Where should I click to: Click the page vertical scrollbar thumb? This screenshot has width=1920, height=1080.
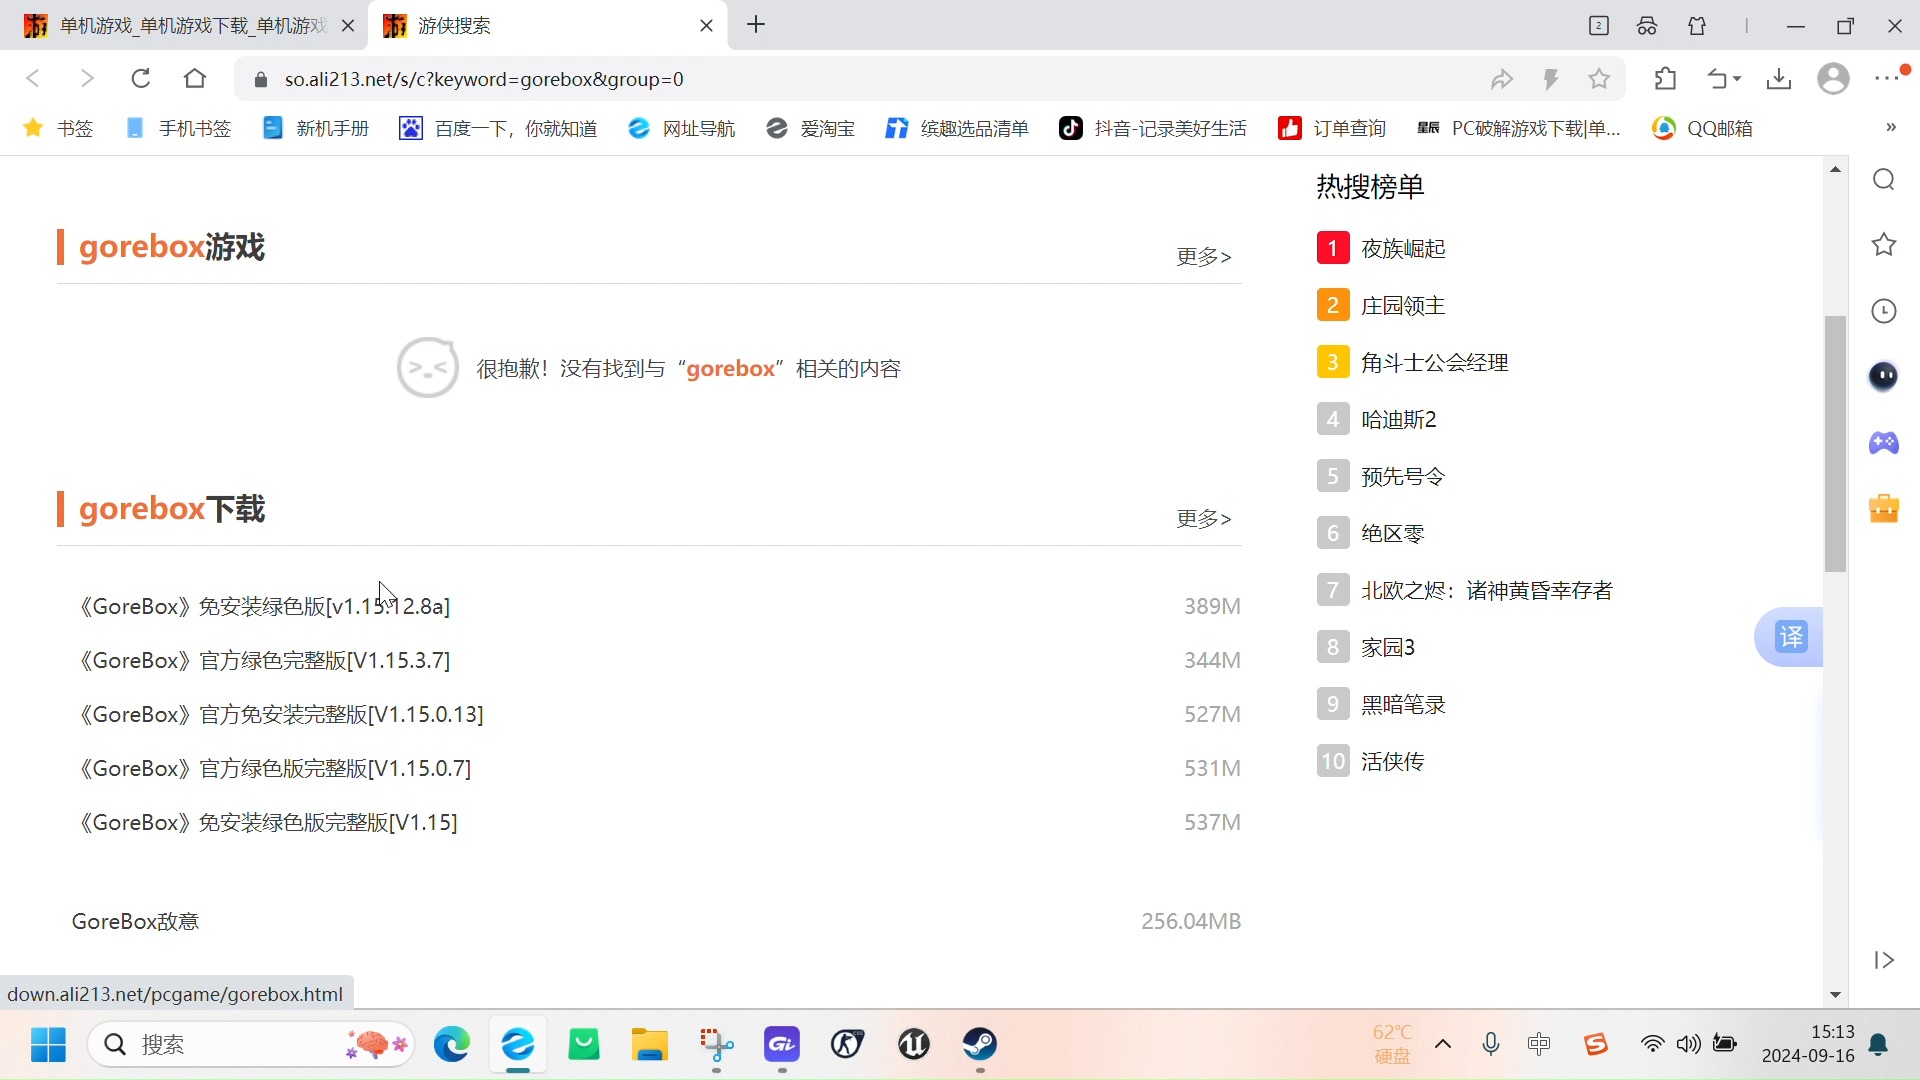pos(1835,443)
